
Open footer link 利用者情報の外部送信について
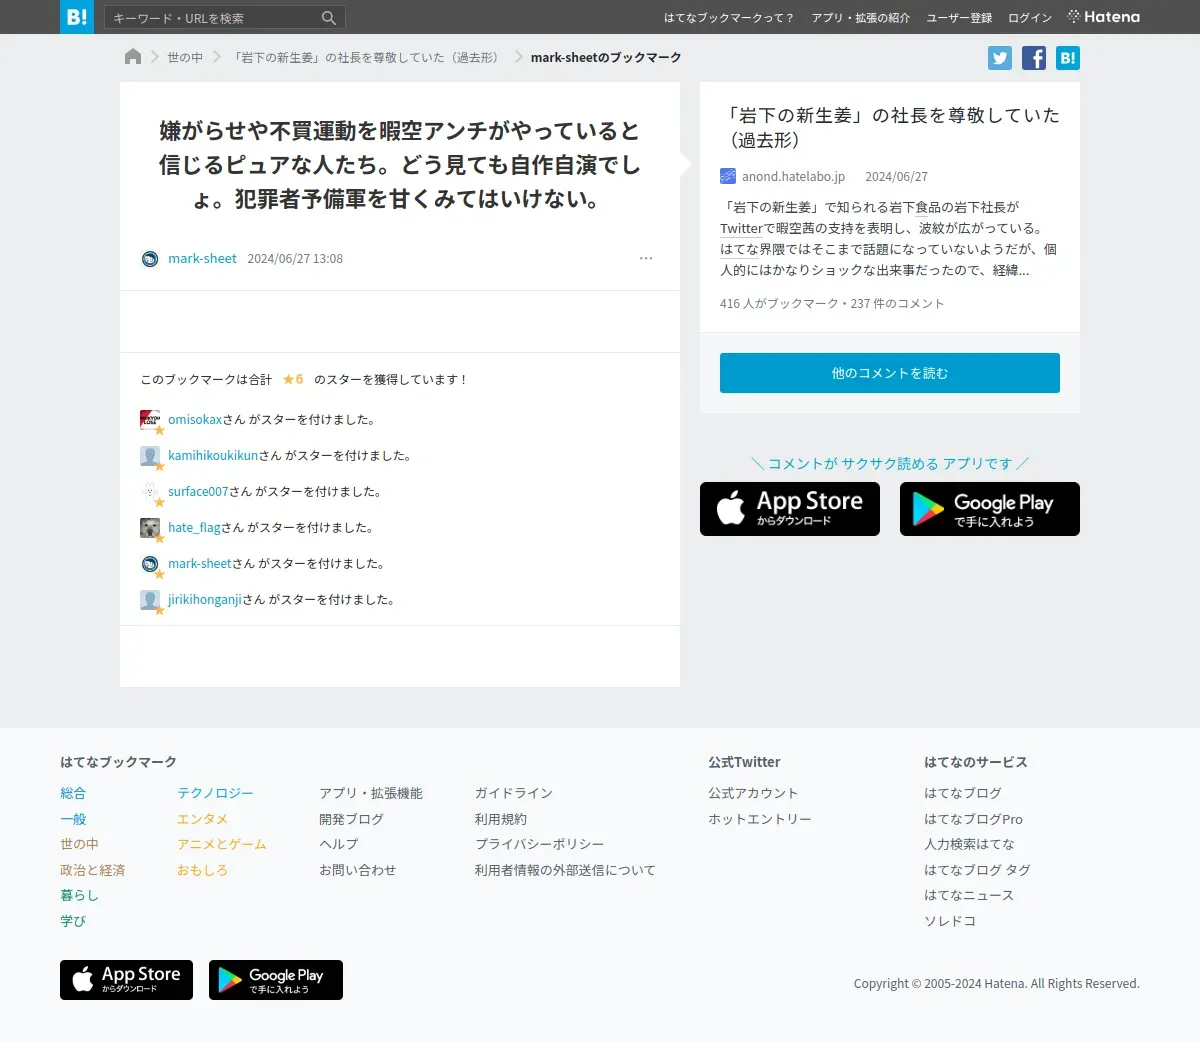click(565, 870)
